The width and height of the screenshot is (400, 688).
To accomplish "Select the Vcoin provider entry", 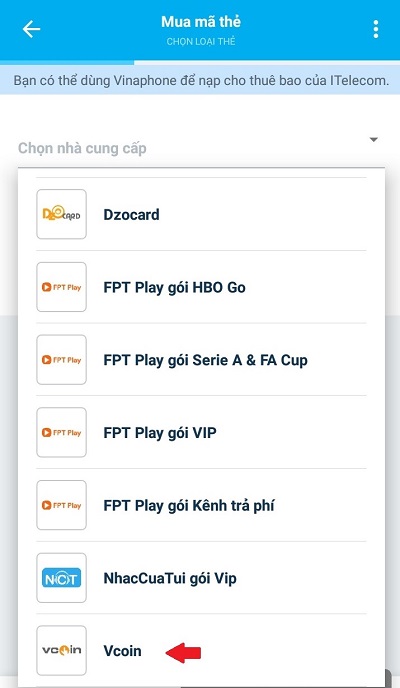I will (201, 650).
